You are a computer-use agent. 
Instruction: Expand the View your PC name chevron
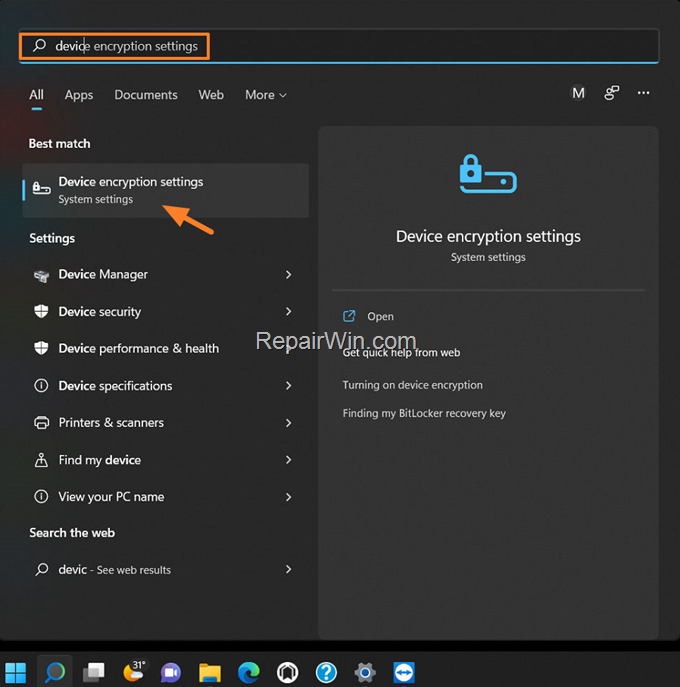pos(288,497)
